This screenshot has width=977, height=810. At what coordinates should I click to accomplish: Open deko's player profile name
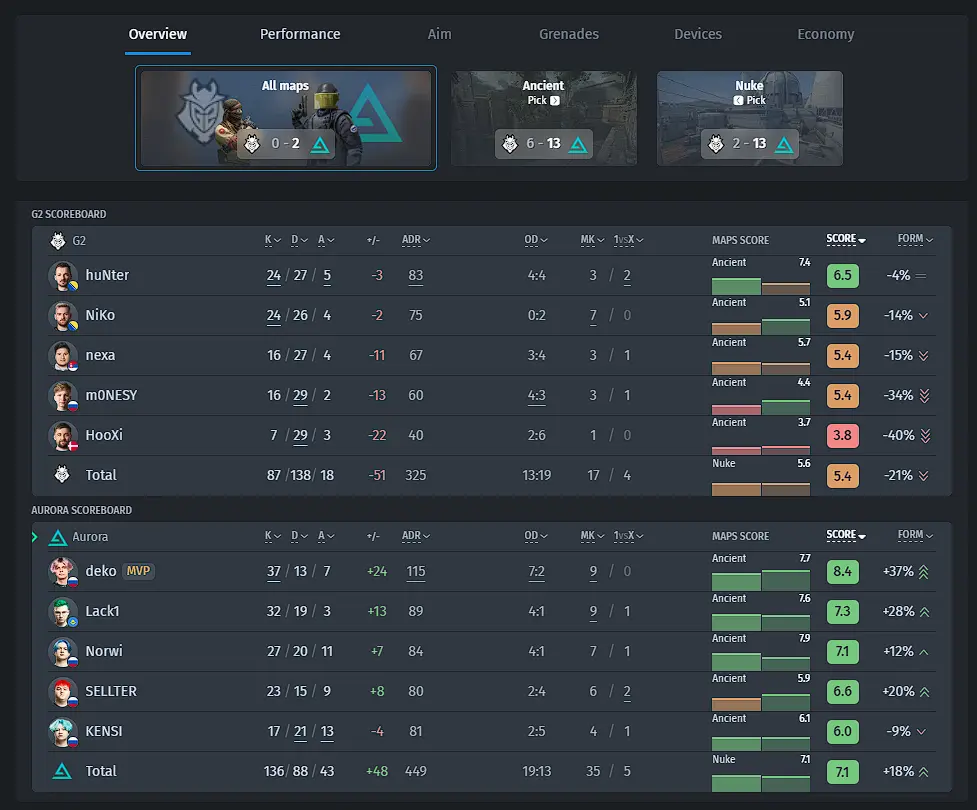pos(101,571)
